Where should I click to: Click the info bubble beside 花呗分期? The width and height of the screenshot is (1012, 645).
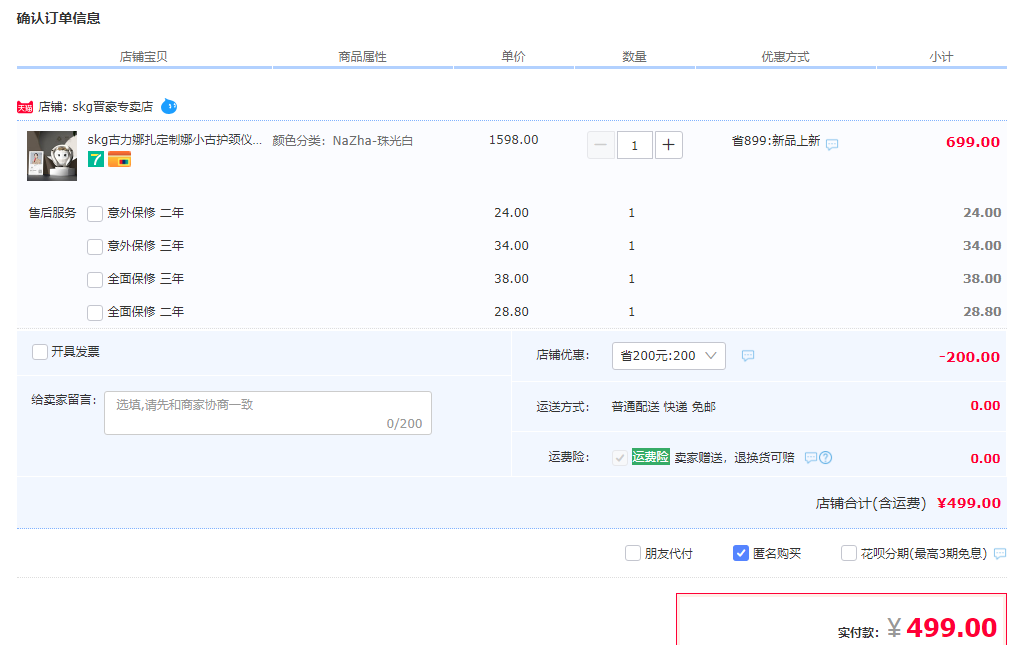1000,554
